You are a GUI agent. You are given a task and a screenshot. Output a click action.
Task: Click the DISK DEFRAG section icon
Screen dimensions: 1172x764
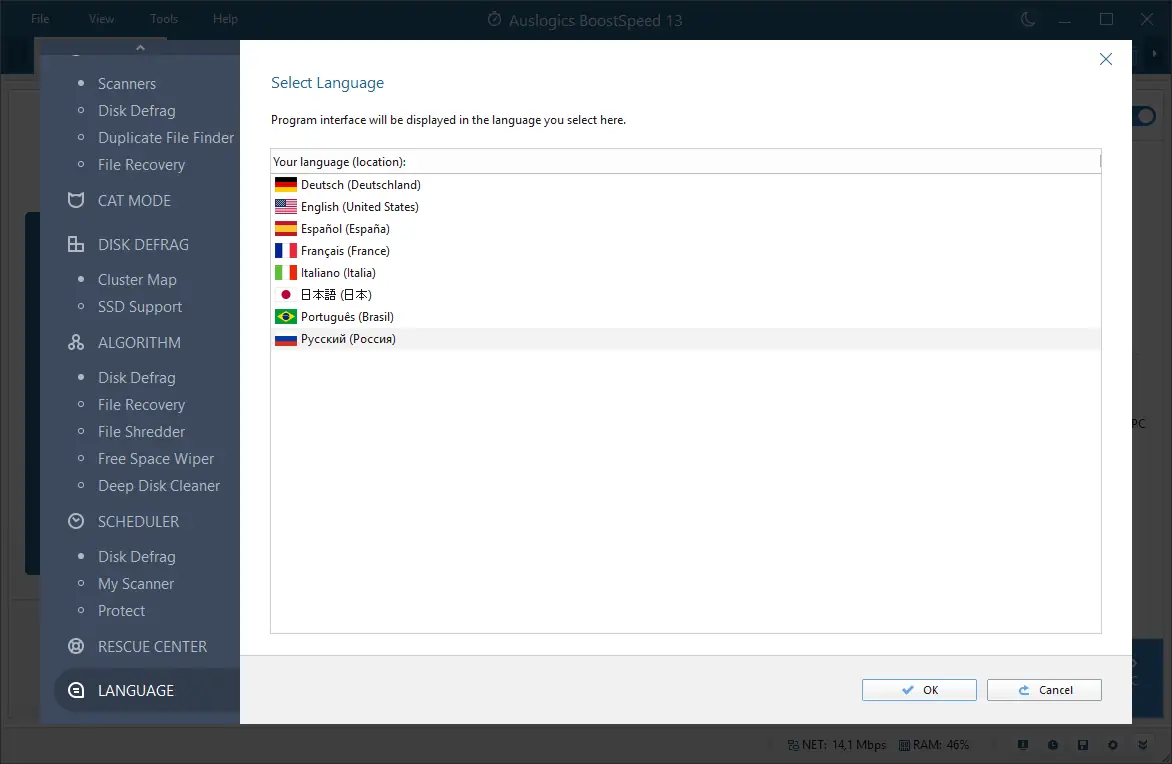pyautogui.click(x=75, y=244)
